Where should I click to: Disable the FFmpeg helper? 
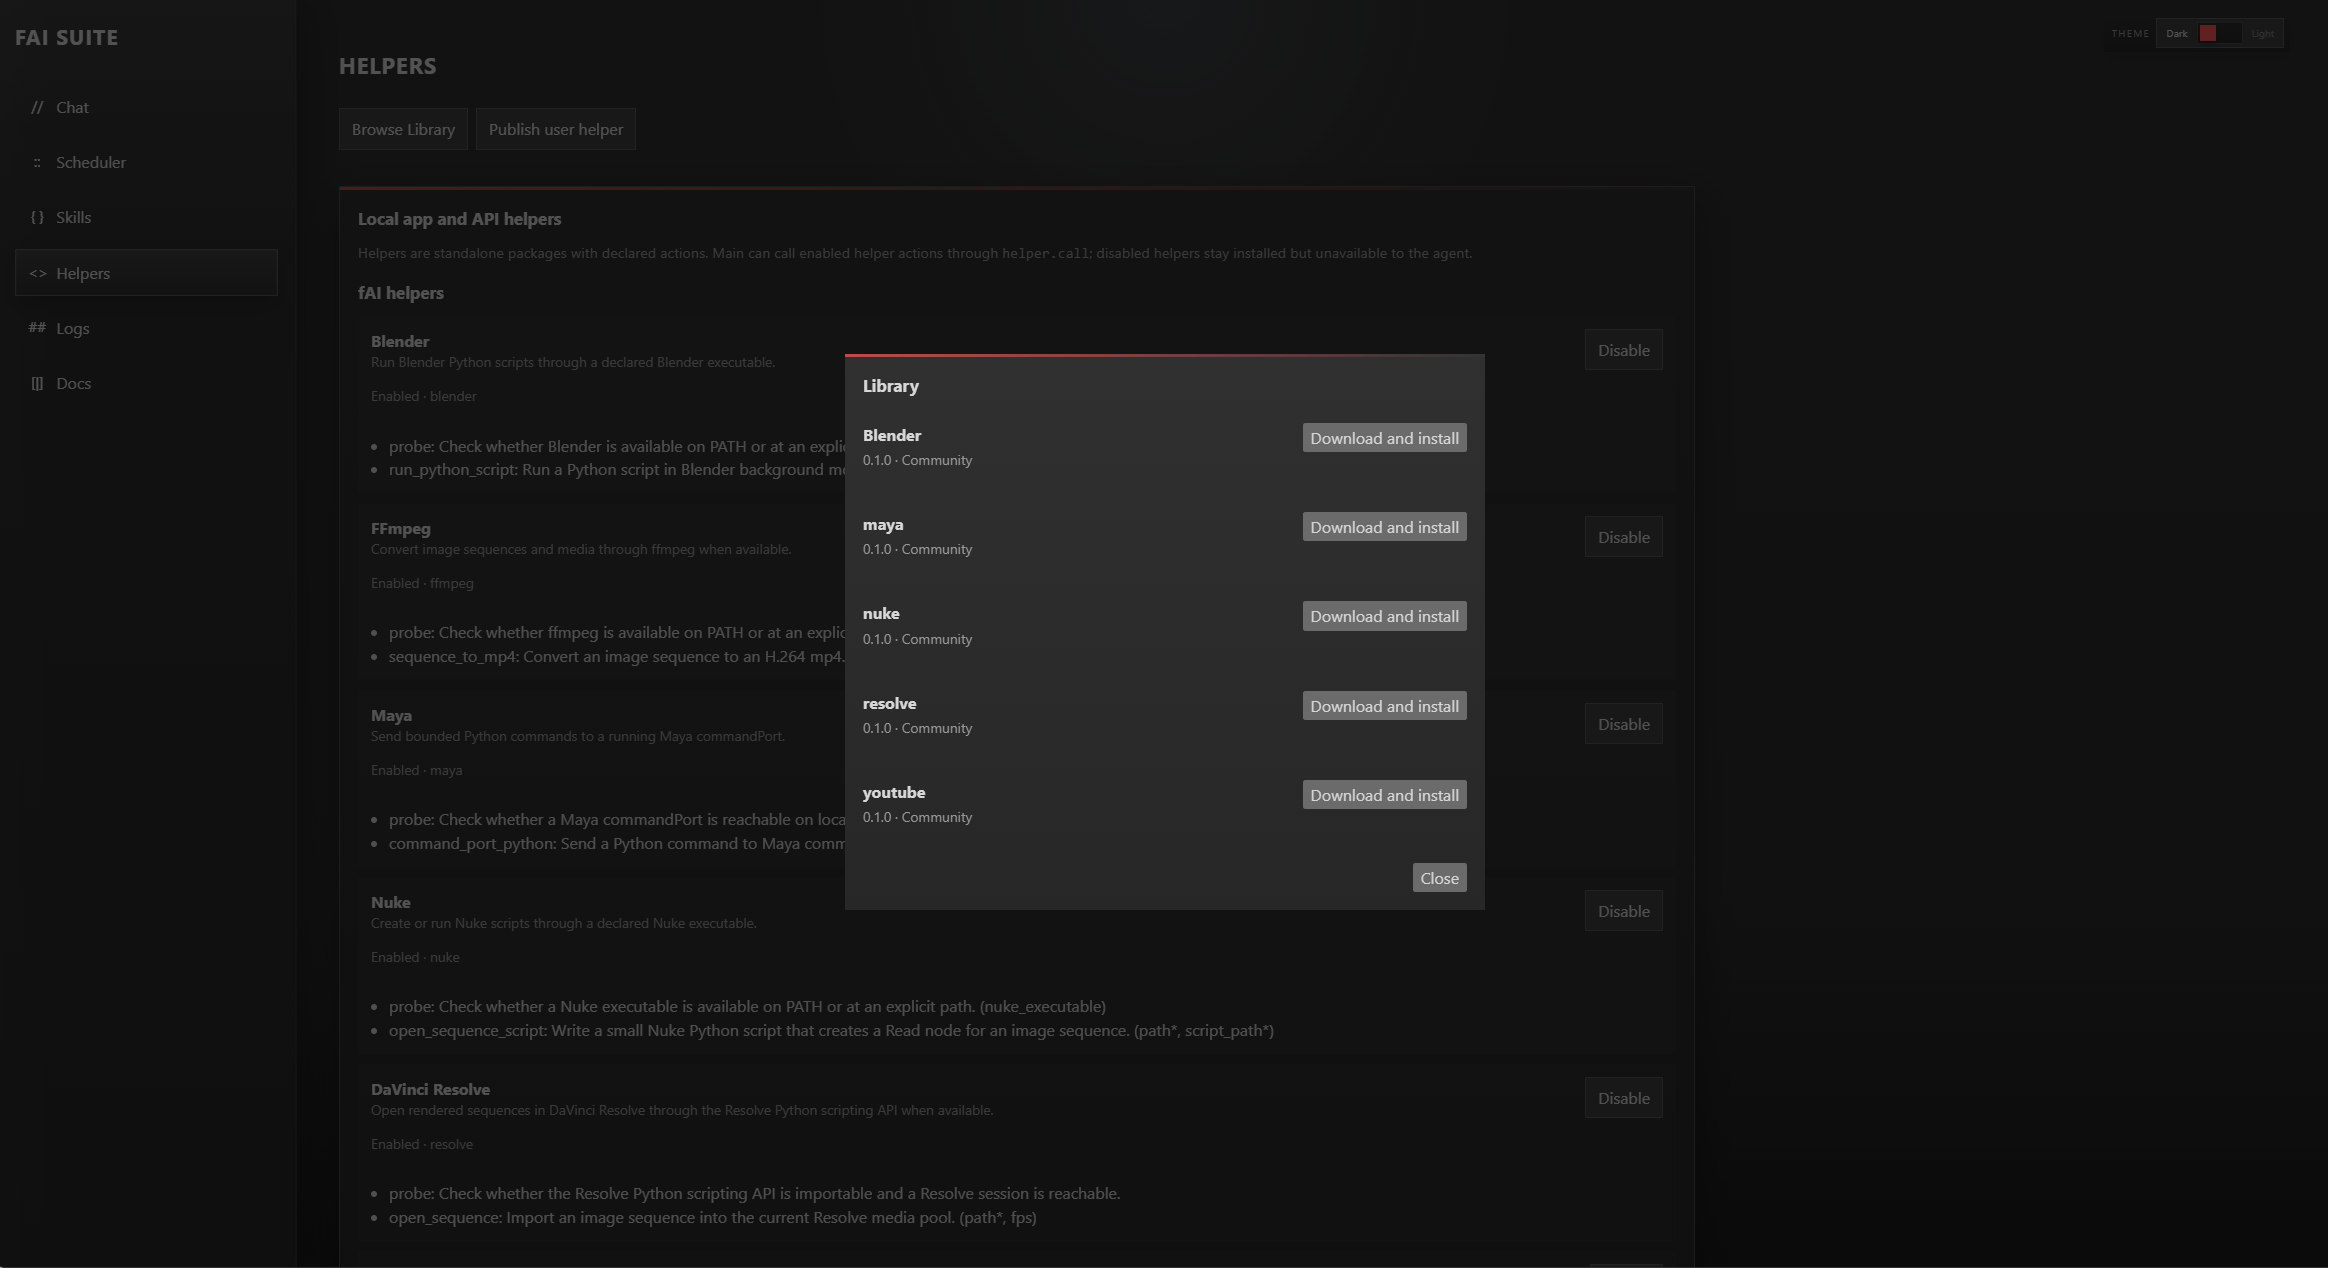point(1623,537)
